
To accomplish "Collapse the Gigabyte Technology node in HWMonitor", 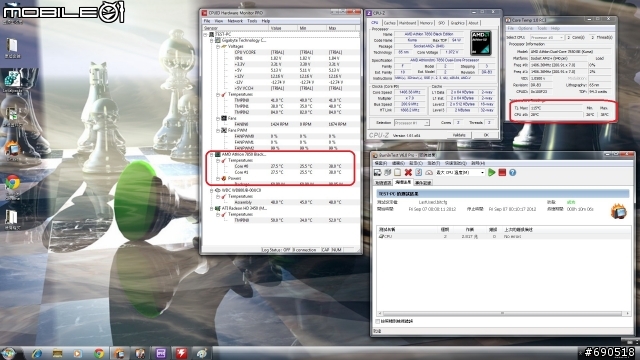I will pos(212,40).
